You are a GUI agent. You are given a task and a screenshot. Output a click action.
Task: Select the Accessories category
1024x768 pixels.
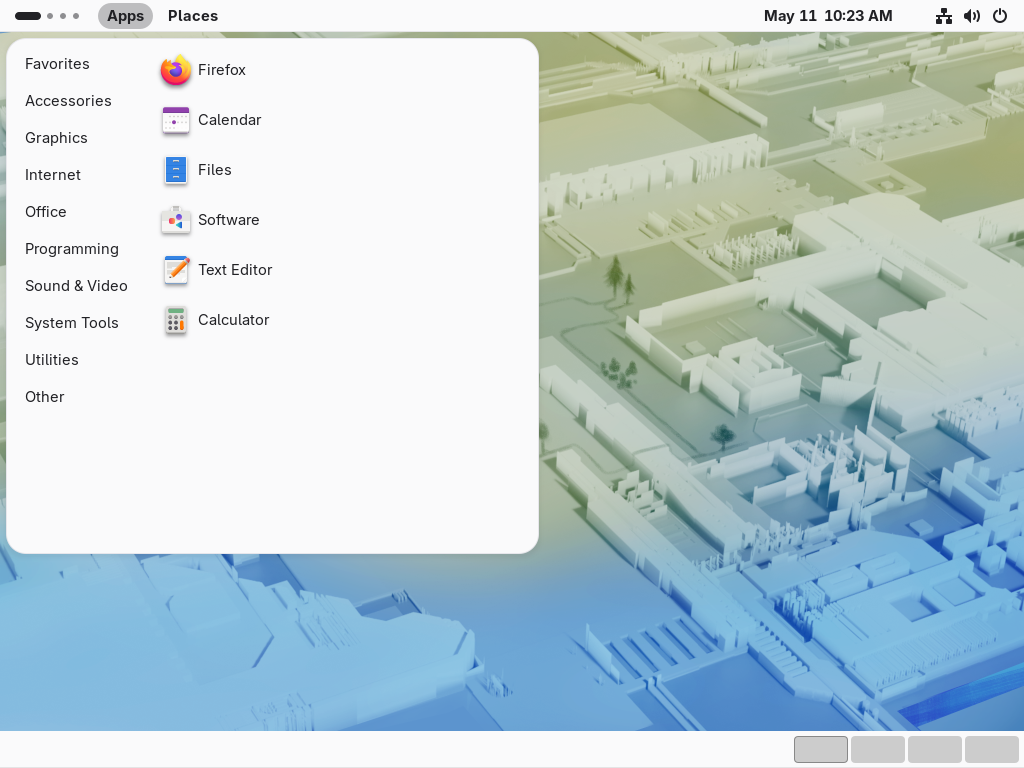(69, 101)
